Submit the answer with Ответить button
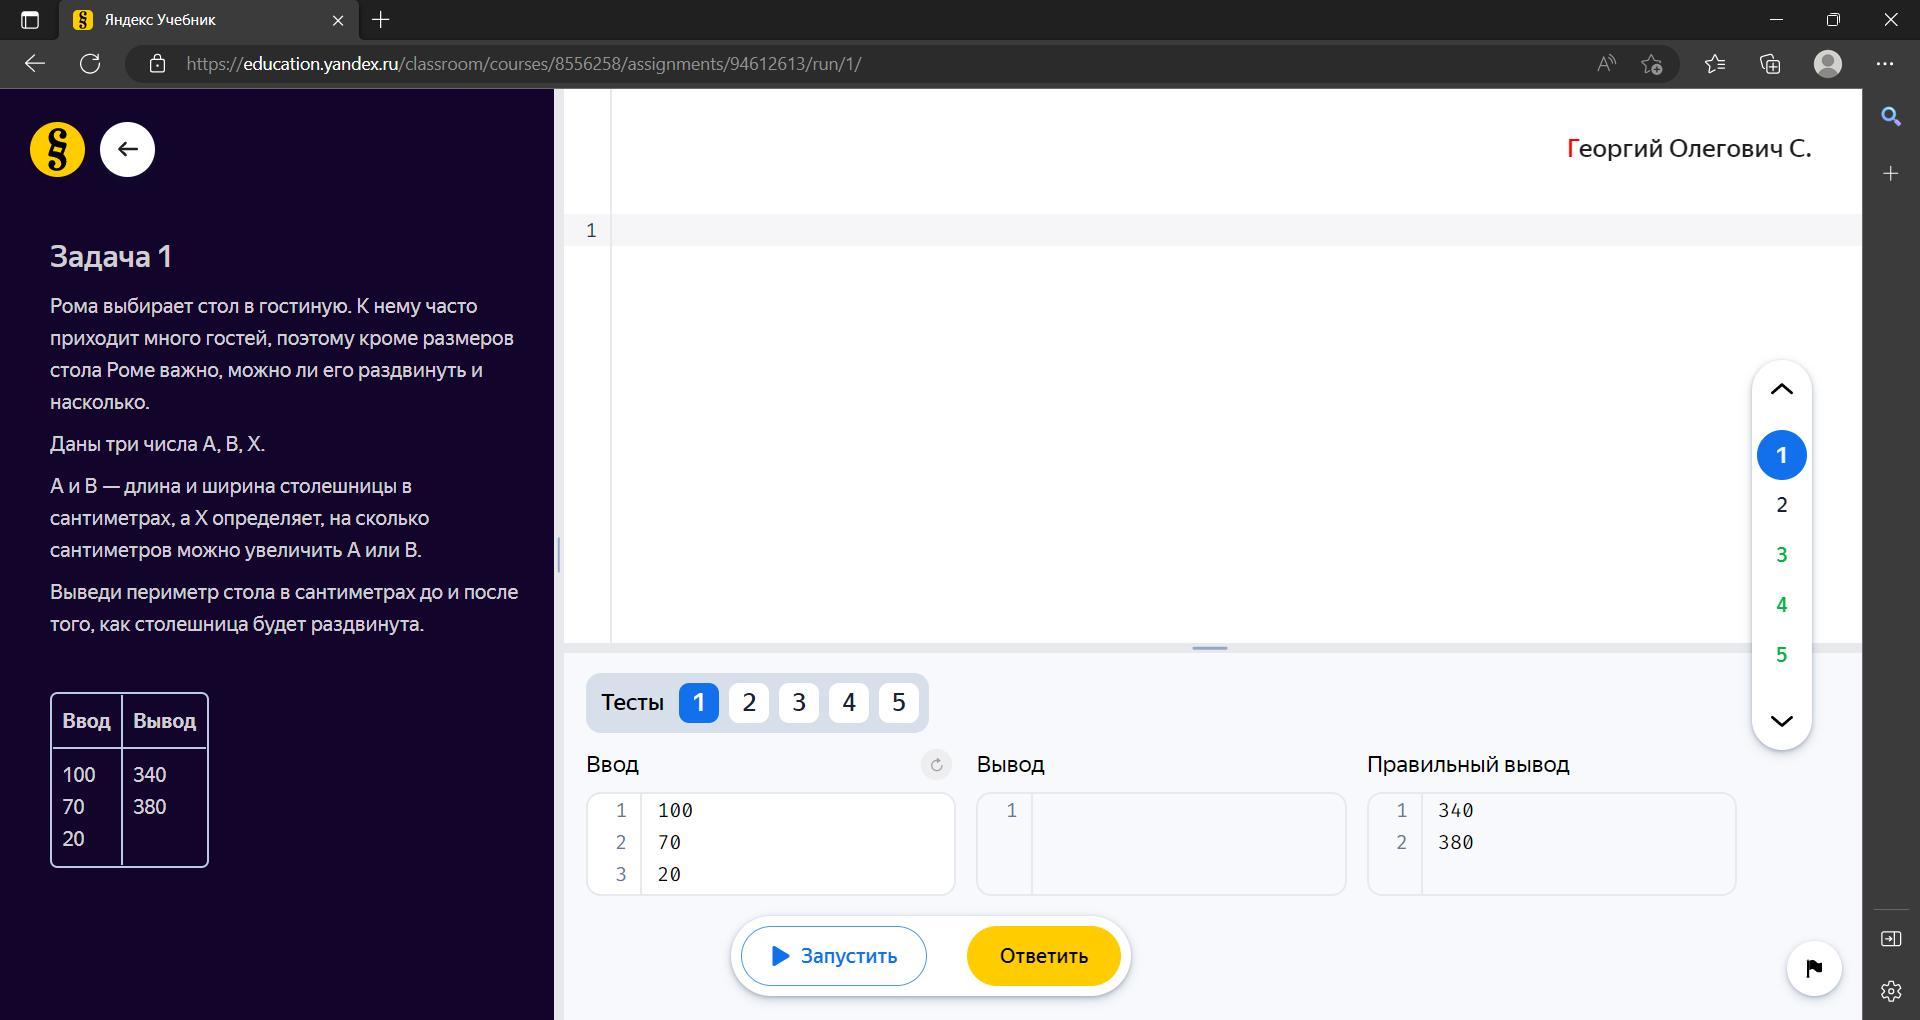1920x1020 pixels. 1044,956
